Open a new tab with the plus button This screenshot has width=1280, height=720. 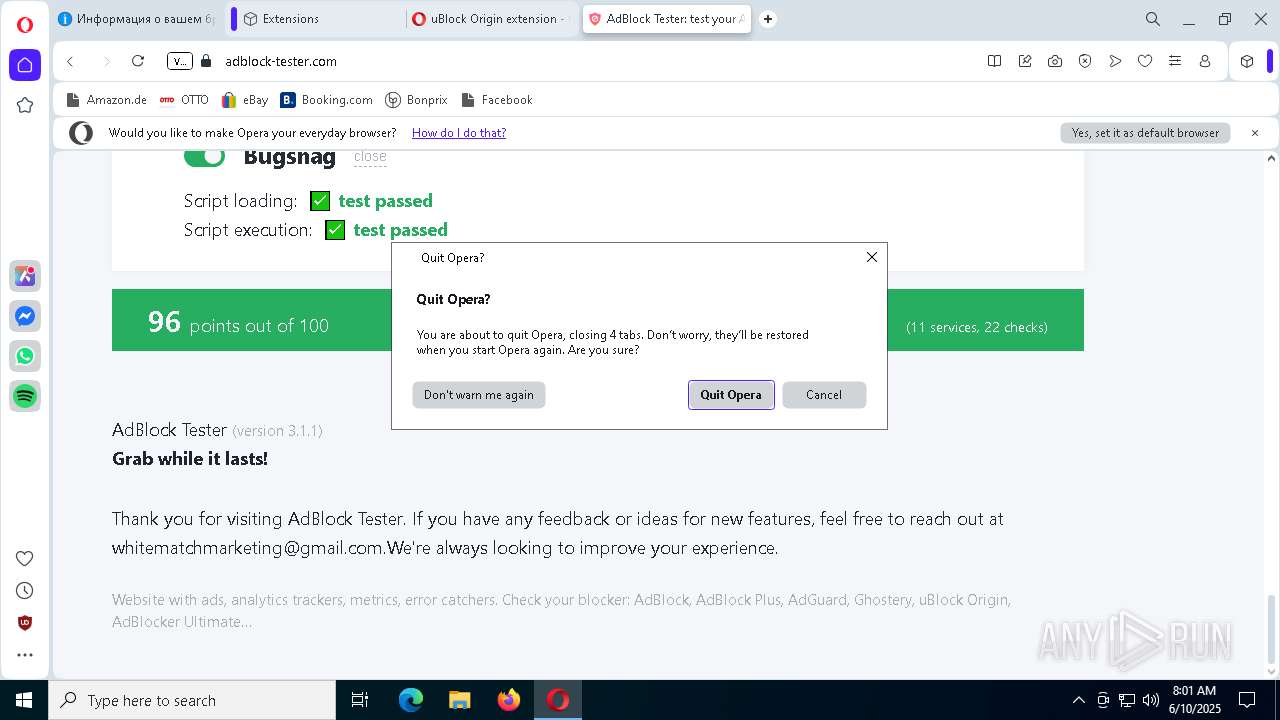tap(768, 19)
